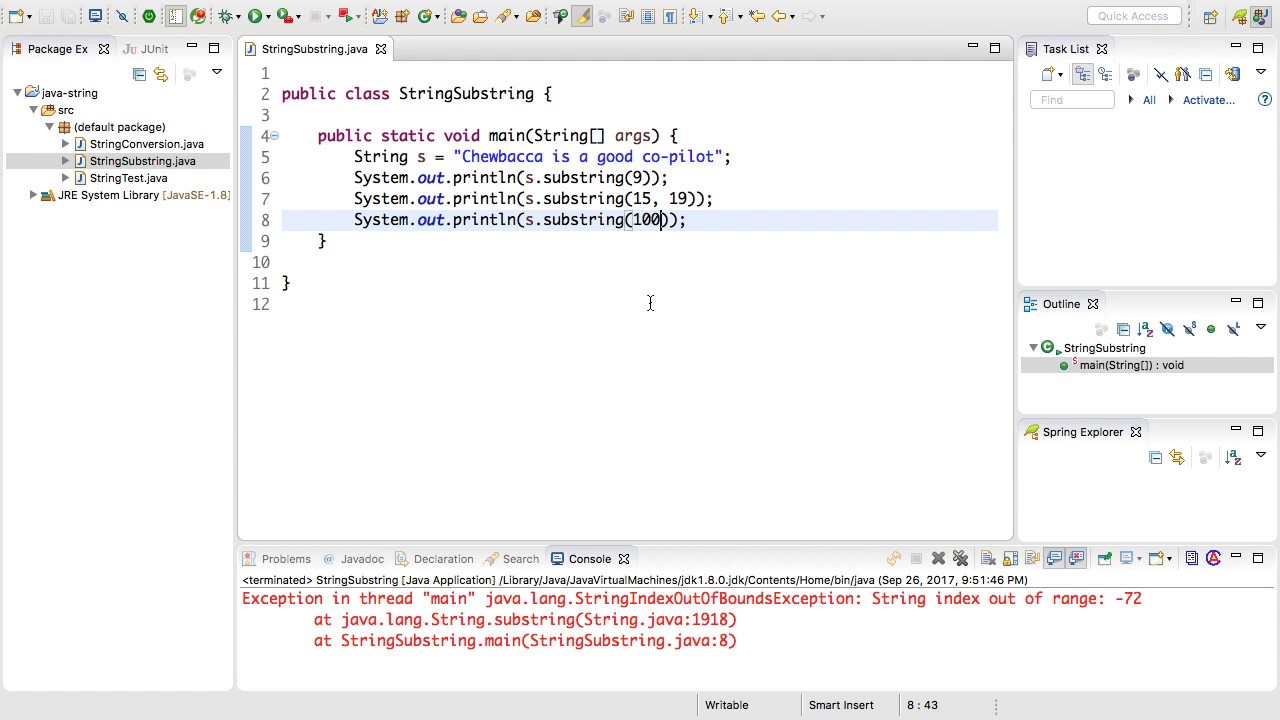The height and width of the screenshot is (720, 1280).
Task: Open the Open Console dropdown arrow
Action: click(1169, 559)
